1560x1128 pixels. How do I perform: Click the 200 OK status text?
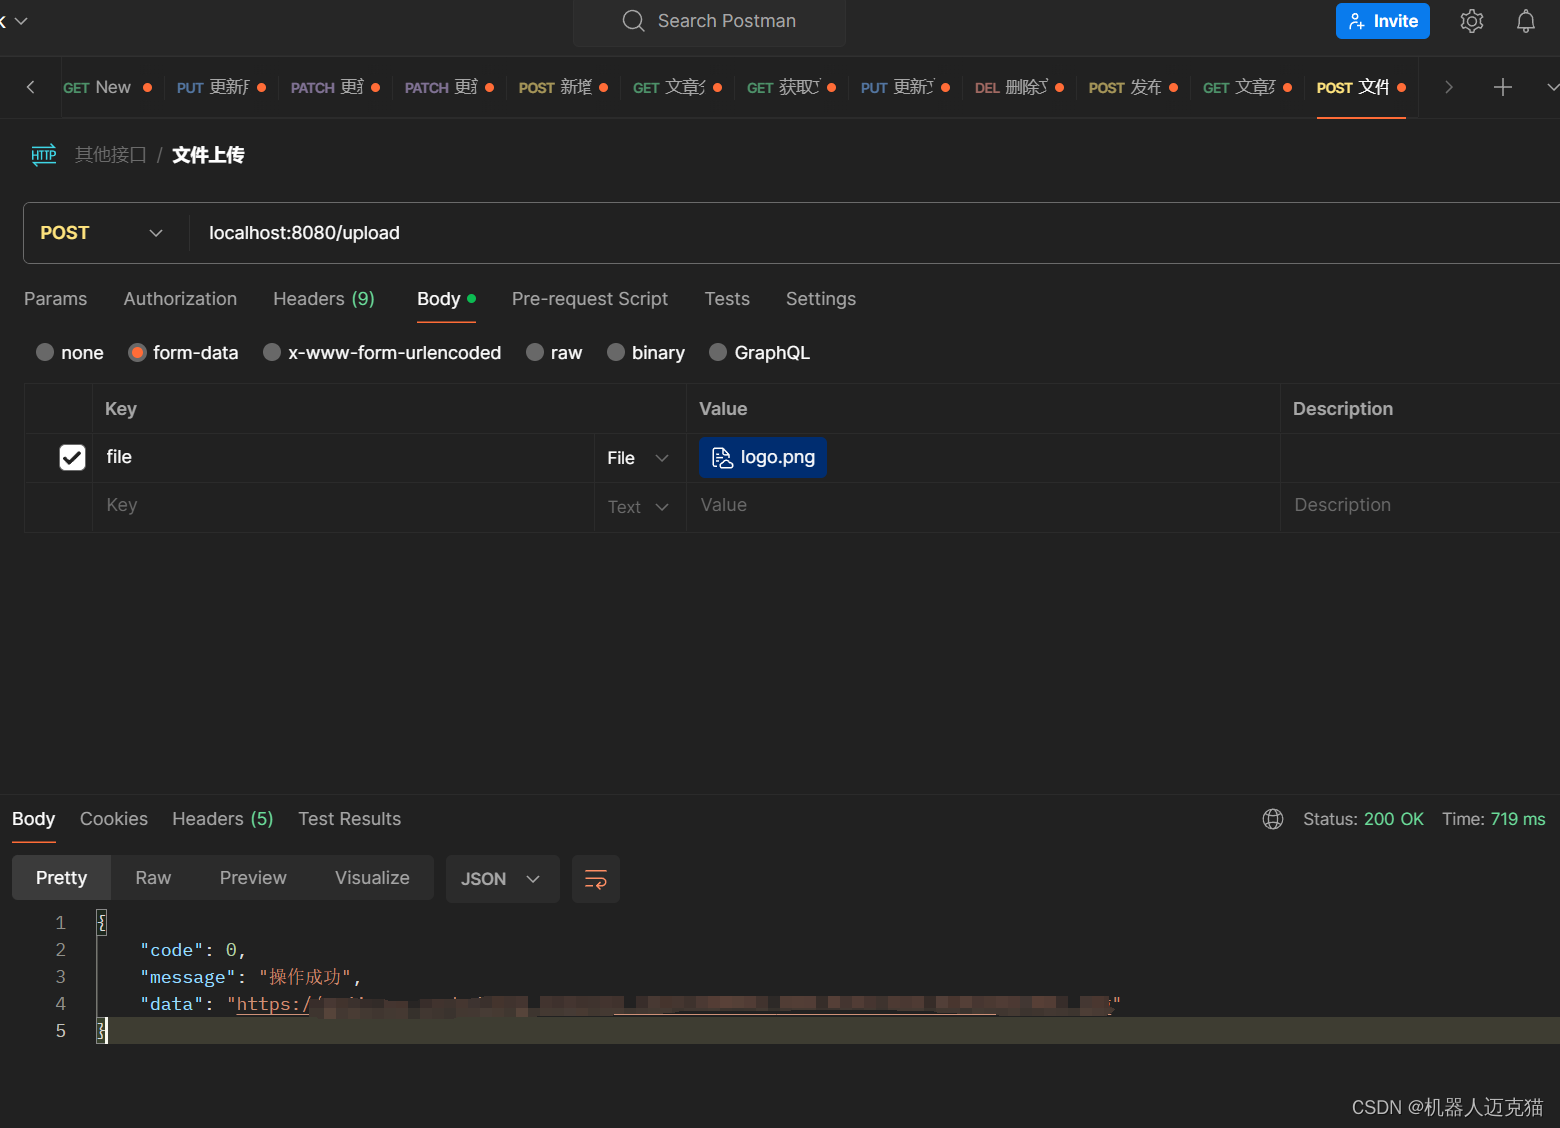pos(1393,819)
